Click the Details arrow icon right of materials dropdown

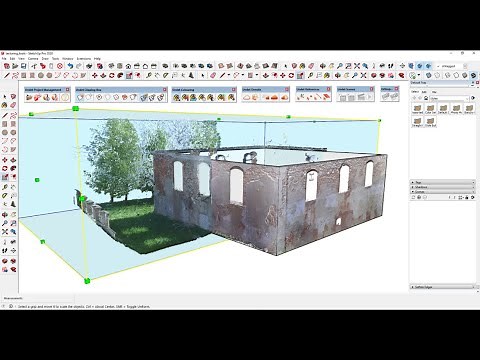473,98
